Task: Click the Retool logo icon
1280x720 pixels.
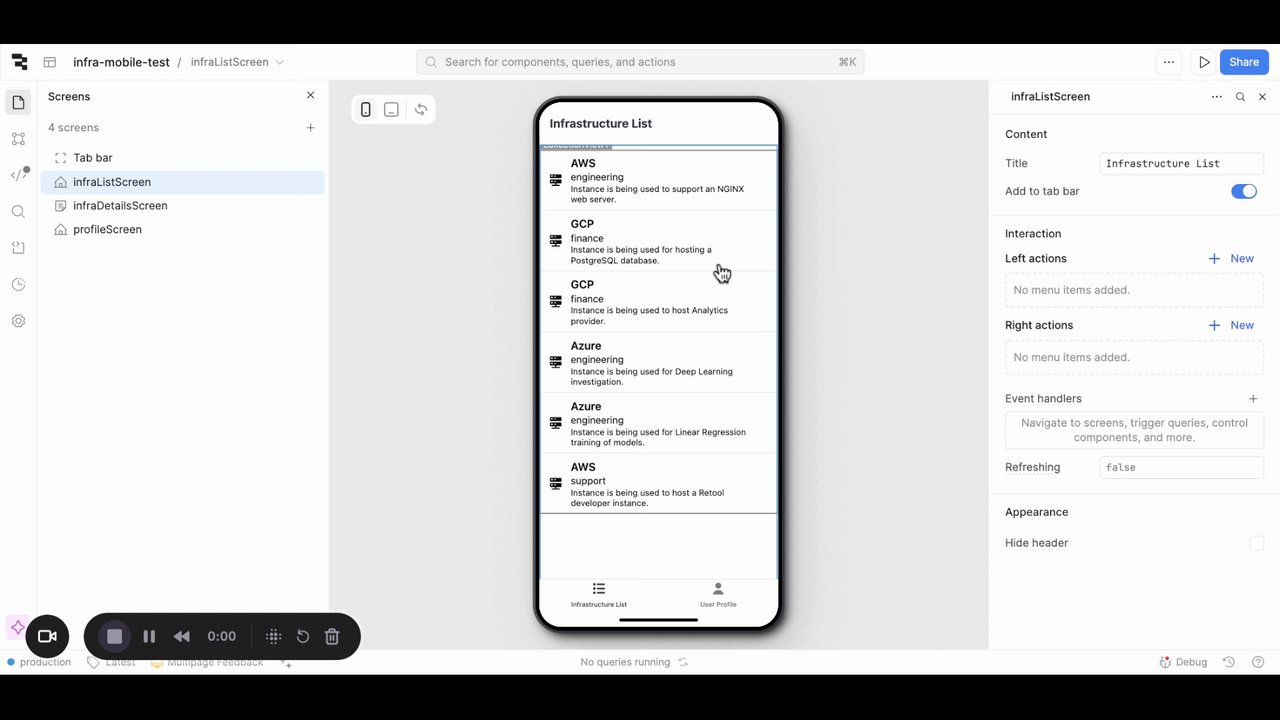Action: click(19, 62)
